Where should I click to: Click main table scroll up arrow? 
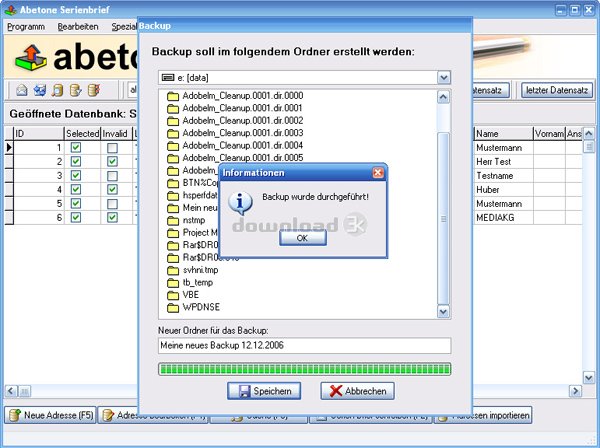[589, 134]
